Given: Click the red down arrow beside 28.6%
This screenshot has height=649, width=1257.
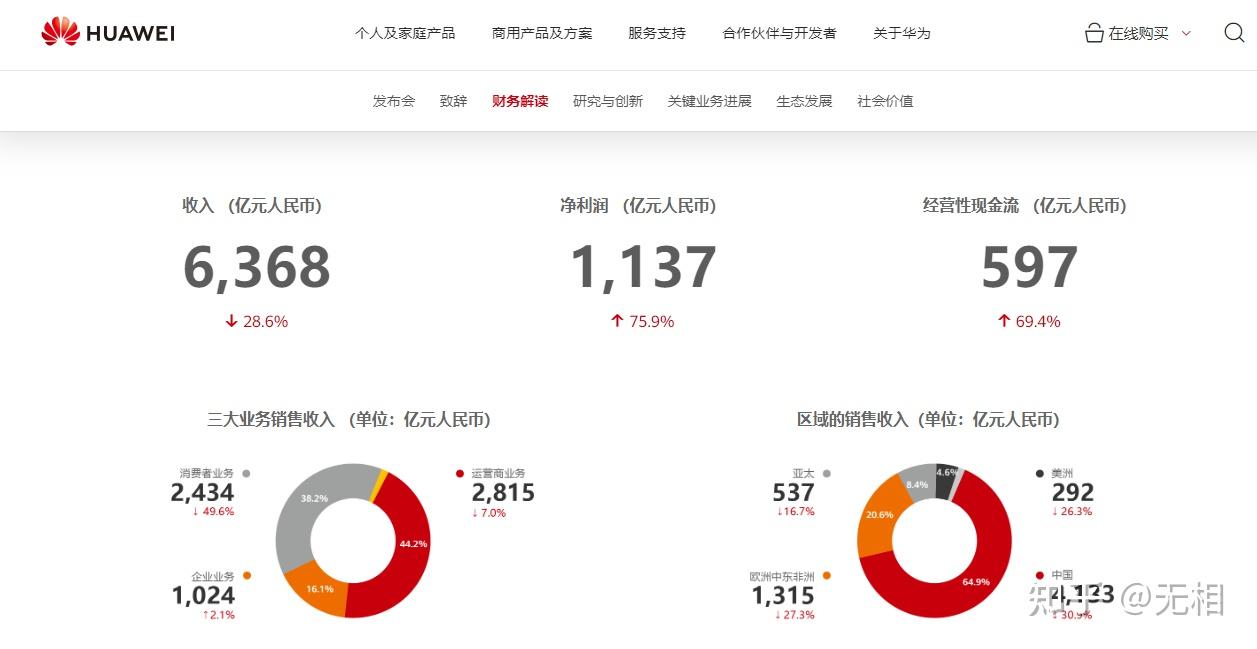Looking at the screenshot, I should [x=232, y=321].
